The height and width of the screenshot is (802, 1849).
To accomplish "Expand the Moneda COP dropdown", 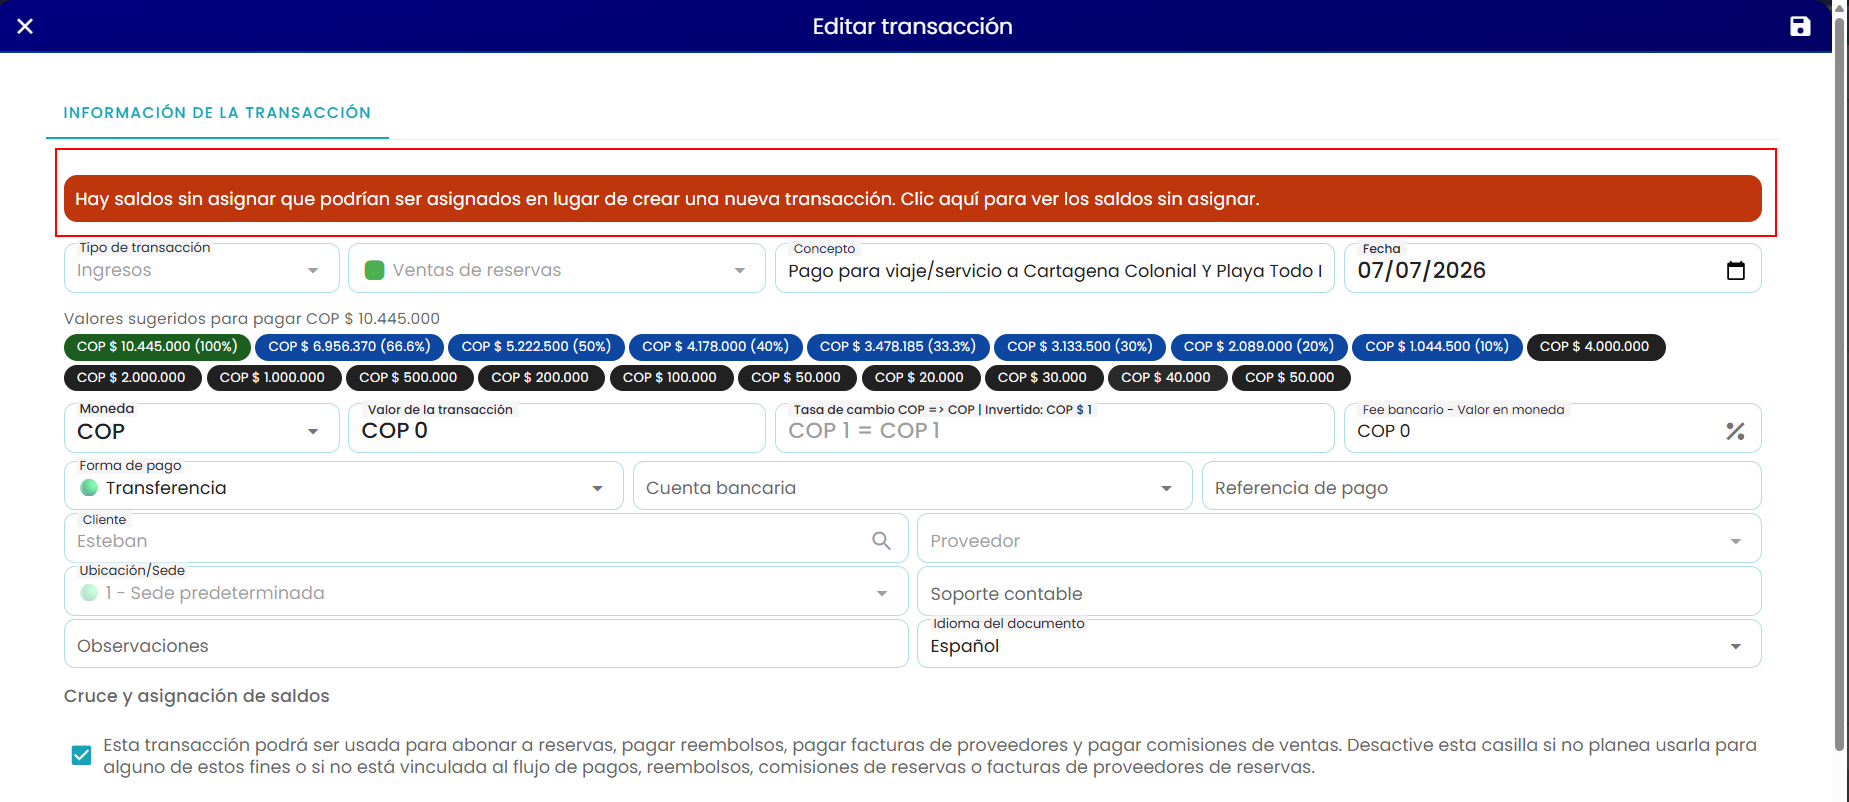I will coord(313,431).
